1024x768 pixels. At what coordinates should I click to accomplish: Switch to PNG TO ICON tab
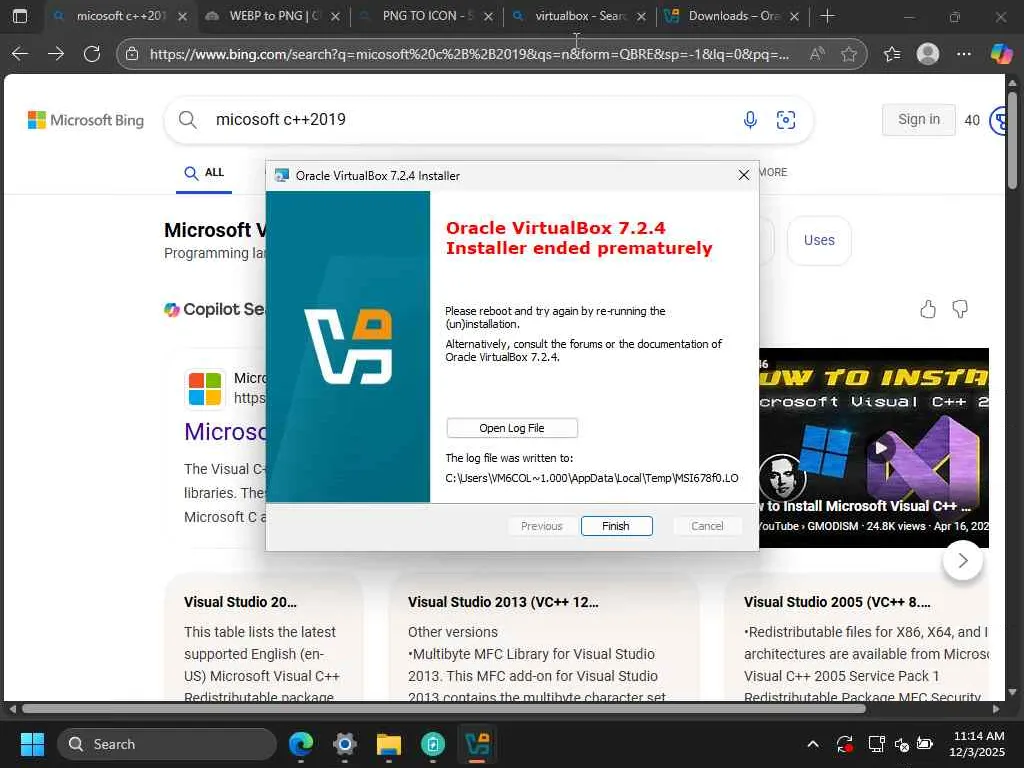click(x=428, y=16)
